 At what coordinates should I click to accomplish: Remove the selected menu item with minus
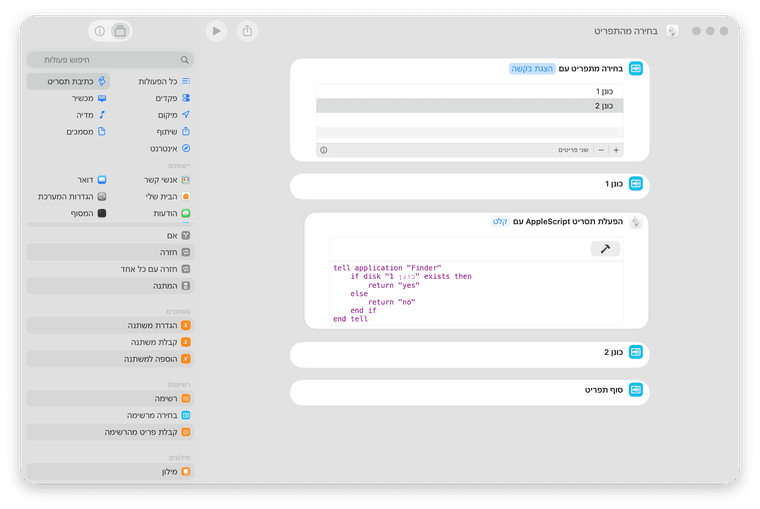point(600,150)
